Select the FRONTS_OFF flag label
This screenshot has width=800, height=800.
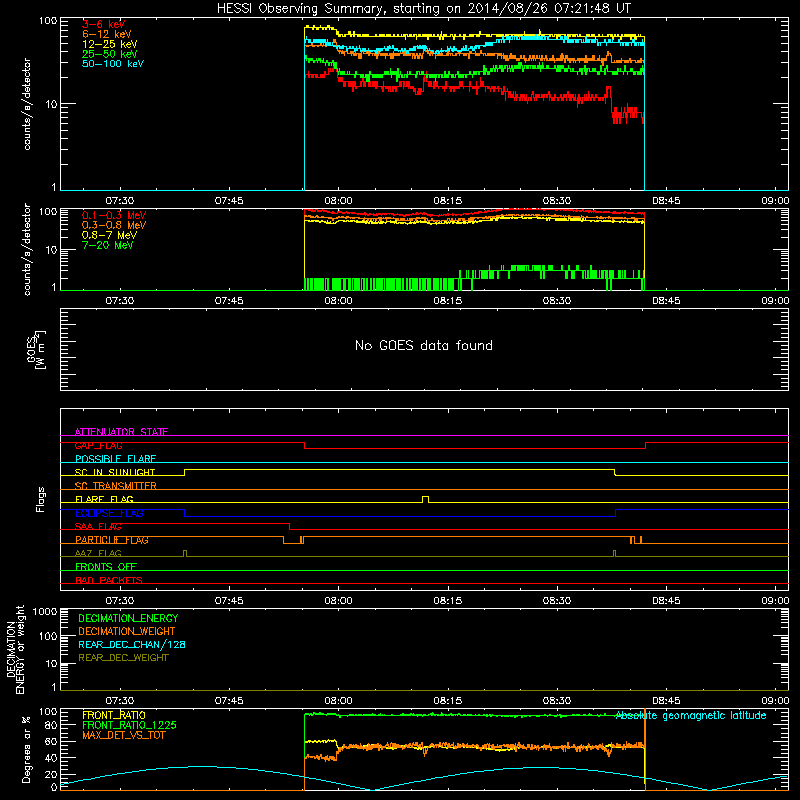click(x=106, y=567)
